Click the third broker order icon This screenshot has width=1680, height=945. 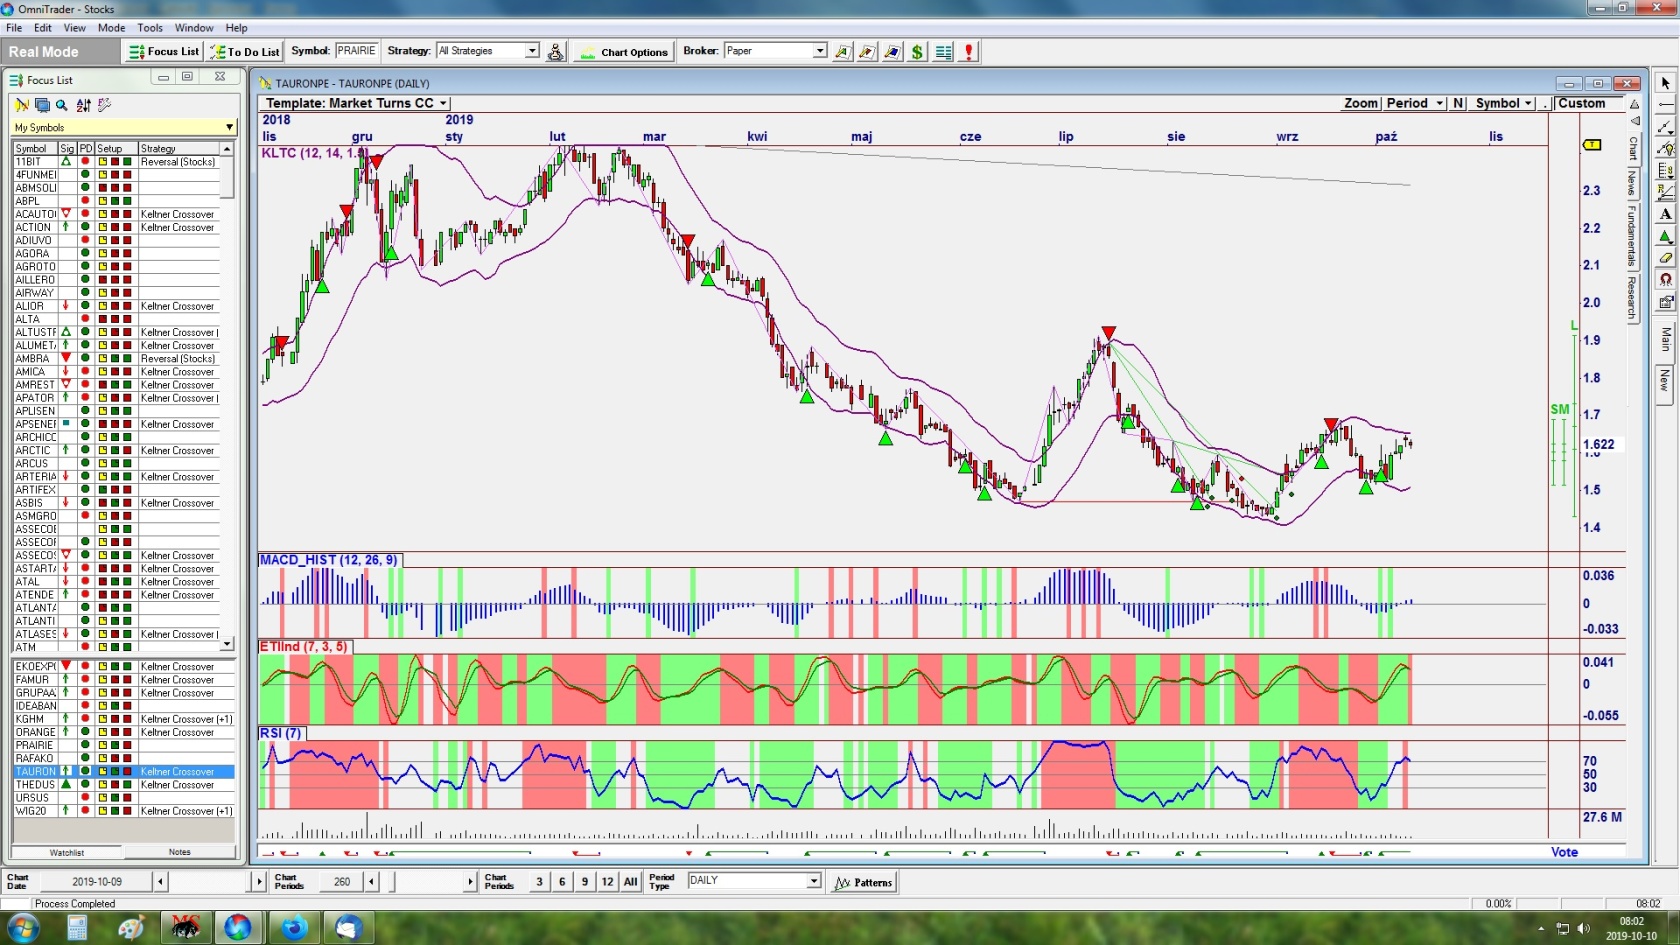coord(892,51)
